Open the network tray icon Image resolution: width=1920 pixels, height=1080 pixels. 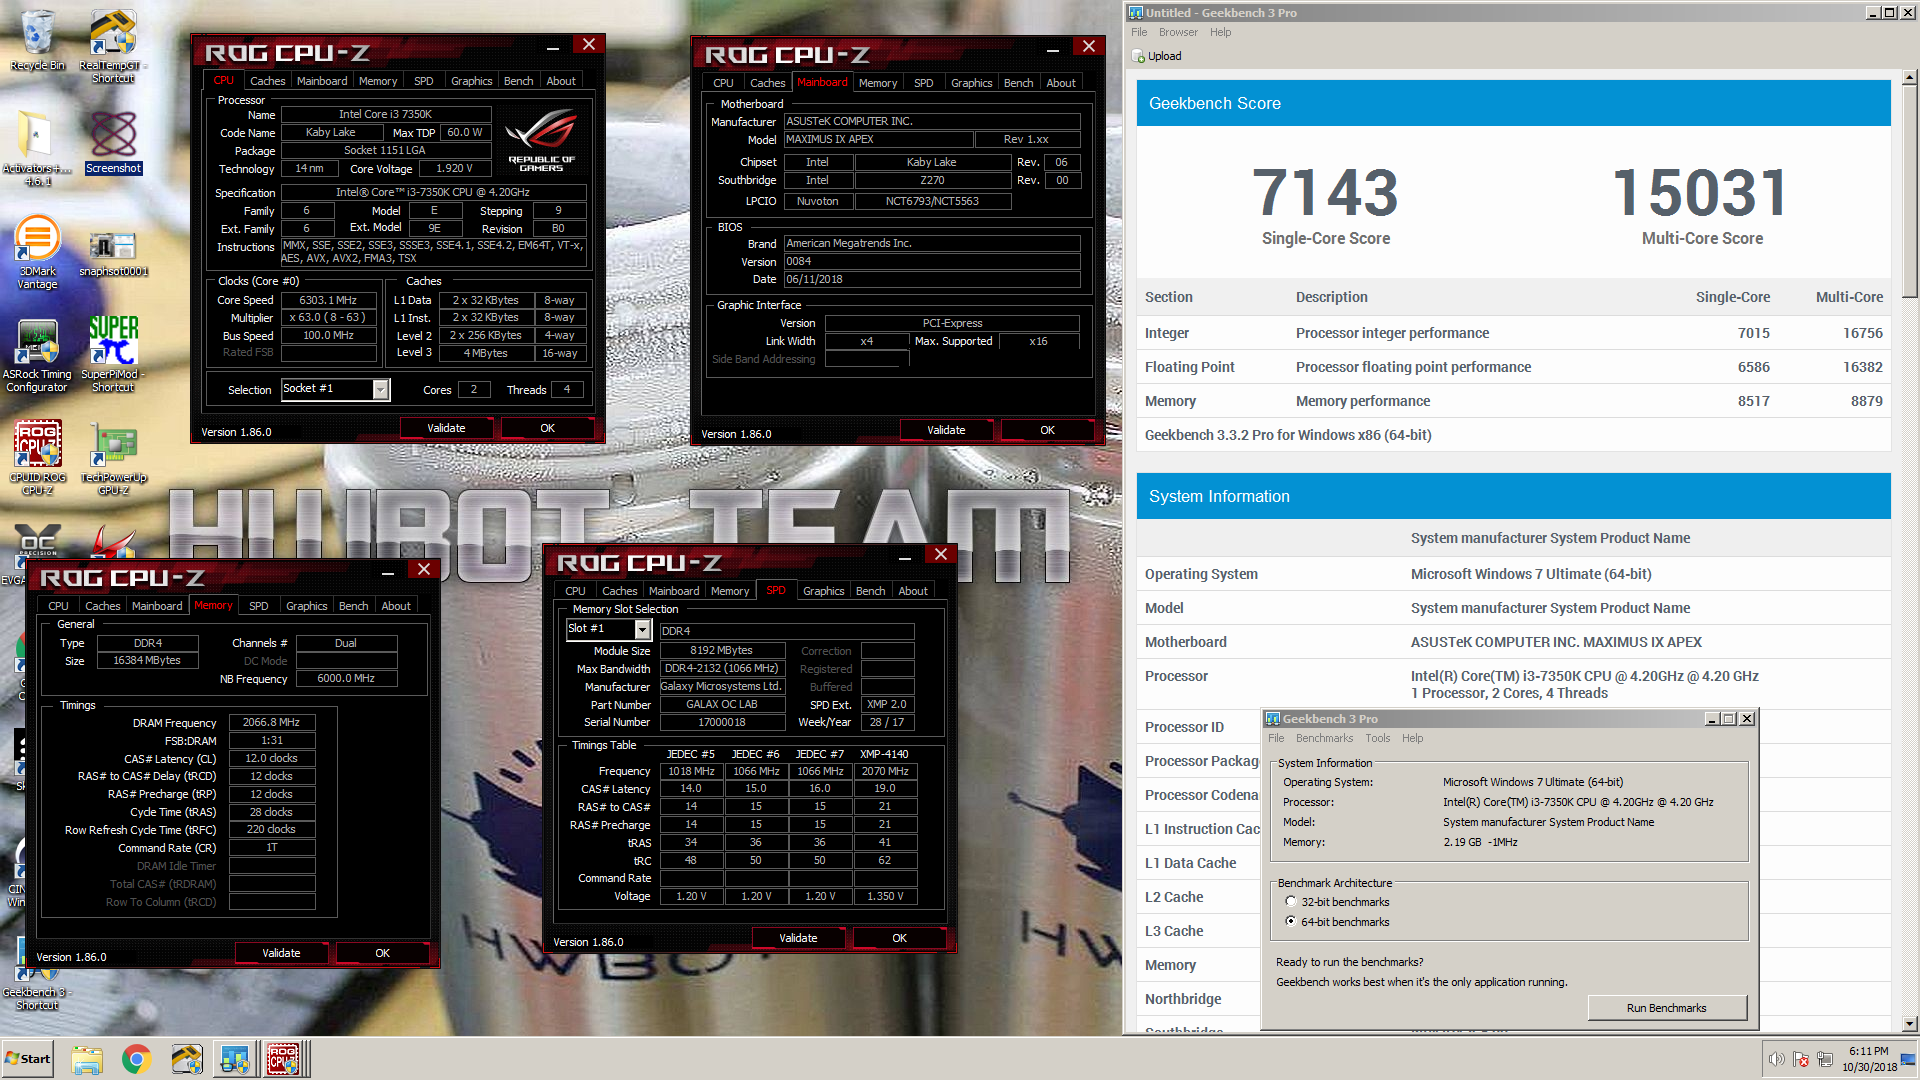[x=1825, y=1059]
